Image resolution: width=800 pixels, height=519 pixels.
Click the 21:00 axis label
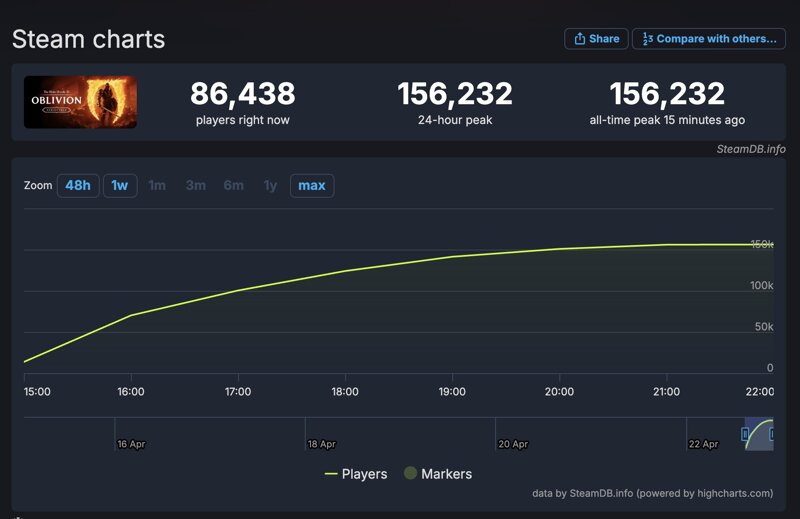point(666,391)
